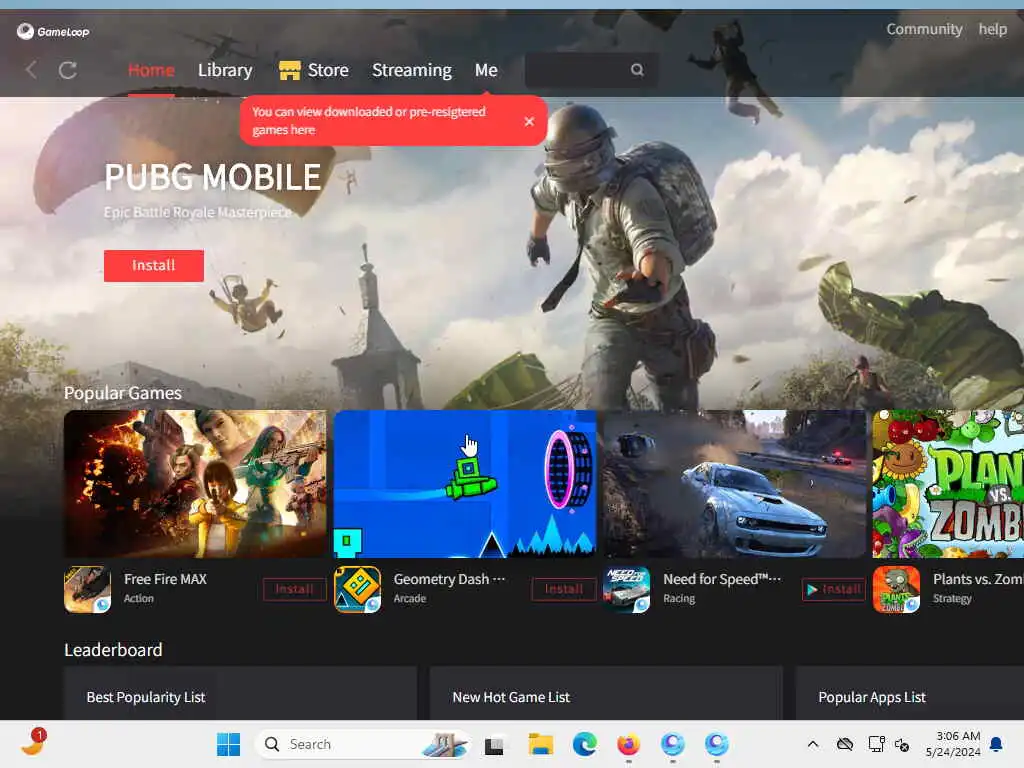1024x768 pixels.
Task: Open the clock and date flyout
Action: [x=953, y=744]
